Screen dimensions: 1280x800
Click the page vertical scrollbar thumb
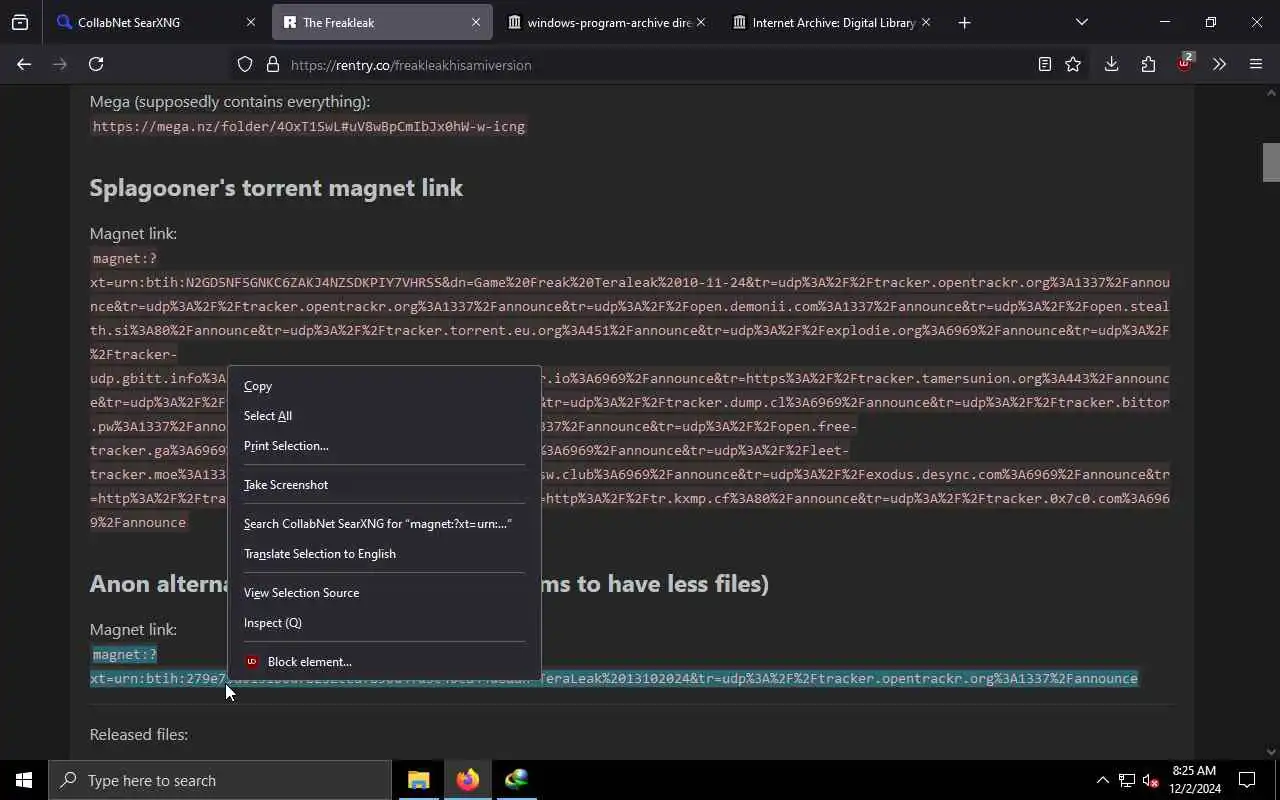(x=1271, y=163)
